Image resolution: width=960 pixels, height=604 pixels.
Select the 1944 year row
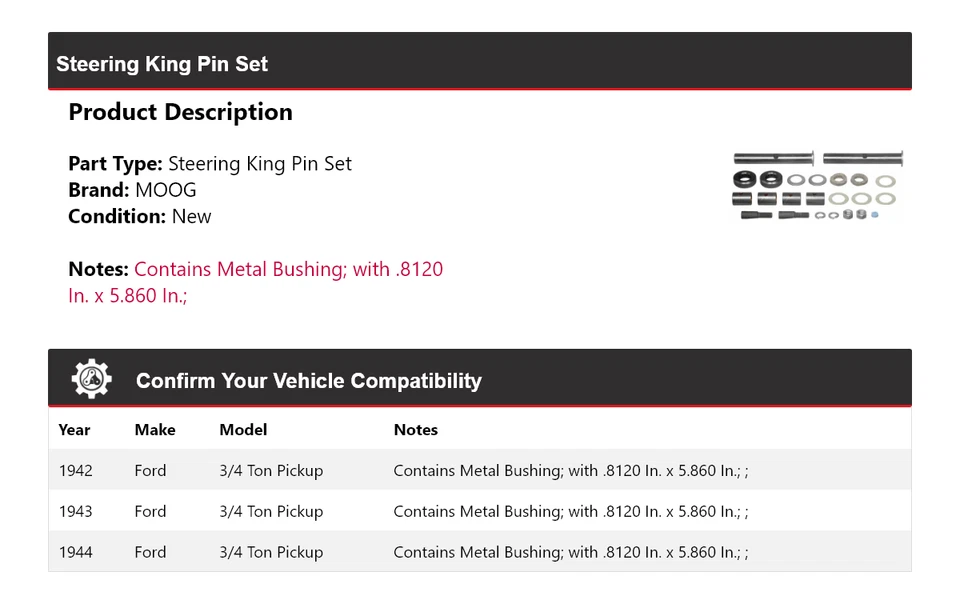pos(76,552)
